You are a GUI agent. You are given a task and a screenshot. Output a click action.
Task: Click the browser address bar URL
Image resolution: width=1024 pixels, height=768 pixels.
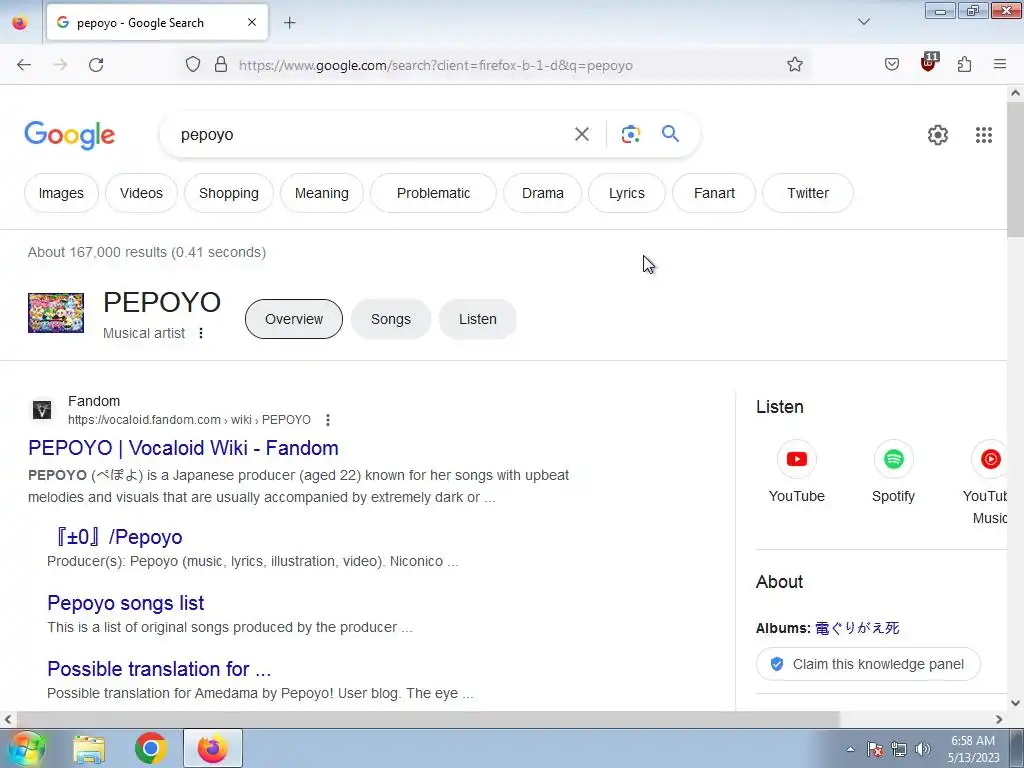(x=436, y=65)
